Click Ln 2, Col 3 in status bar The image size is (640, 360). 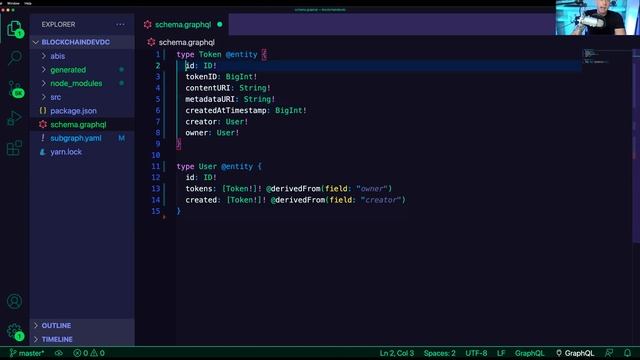tap(397, 353)
